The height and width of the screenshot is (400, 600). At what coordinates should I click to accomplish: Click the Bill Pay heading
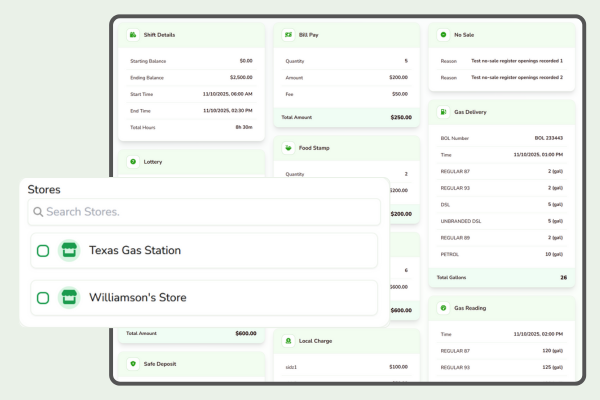pyautogui.click(x=308, y=35)
